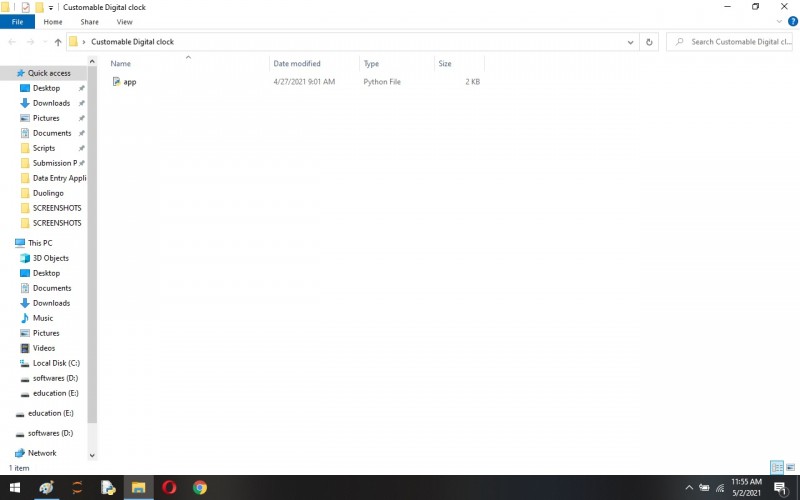Open the Submission P folder
The image size is (800, 500).
point(55,163)
